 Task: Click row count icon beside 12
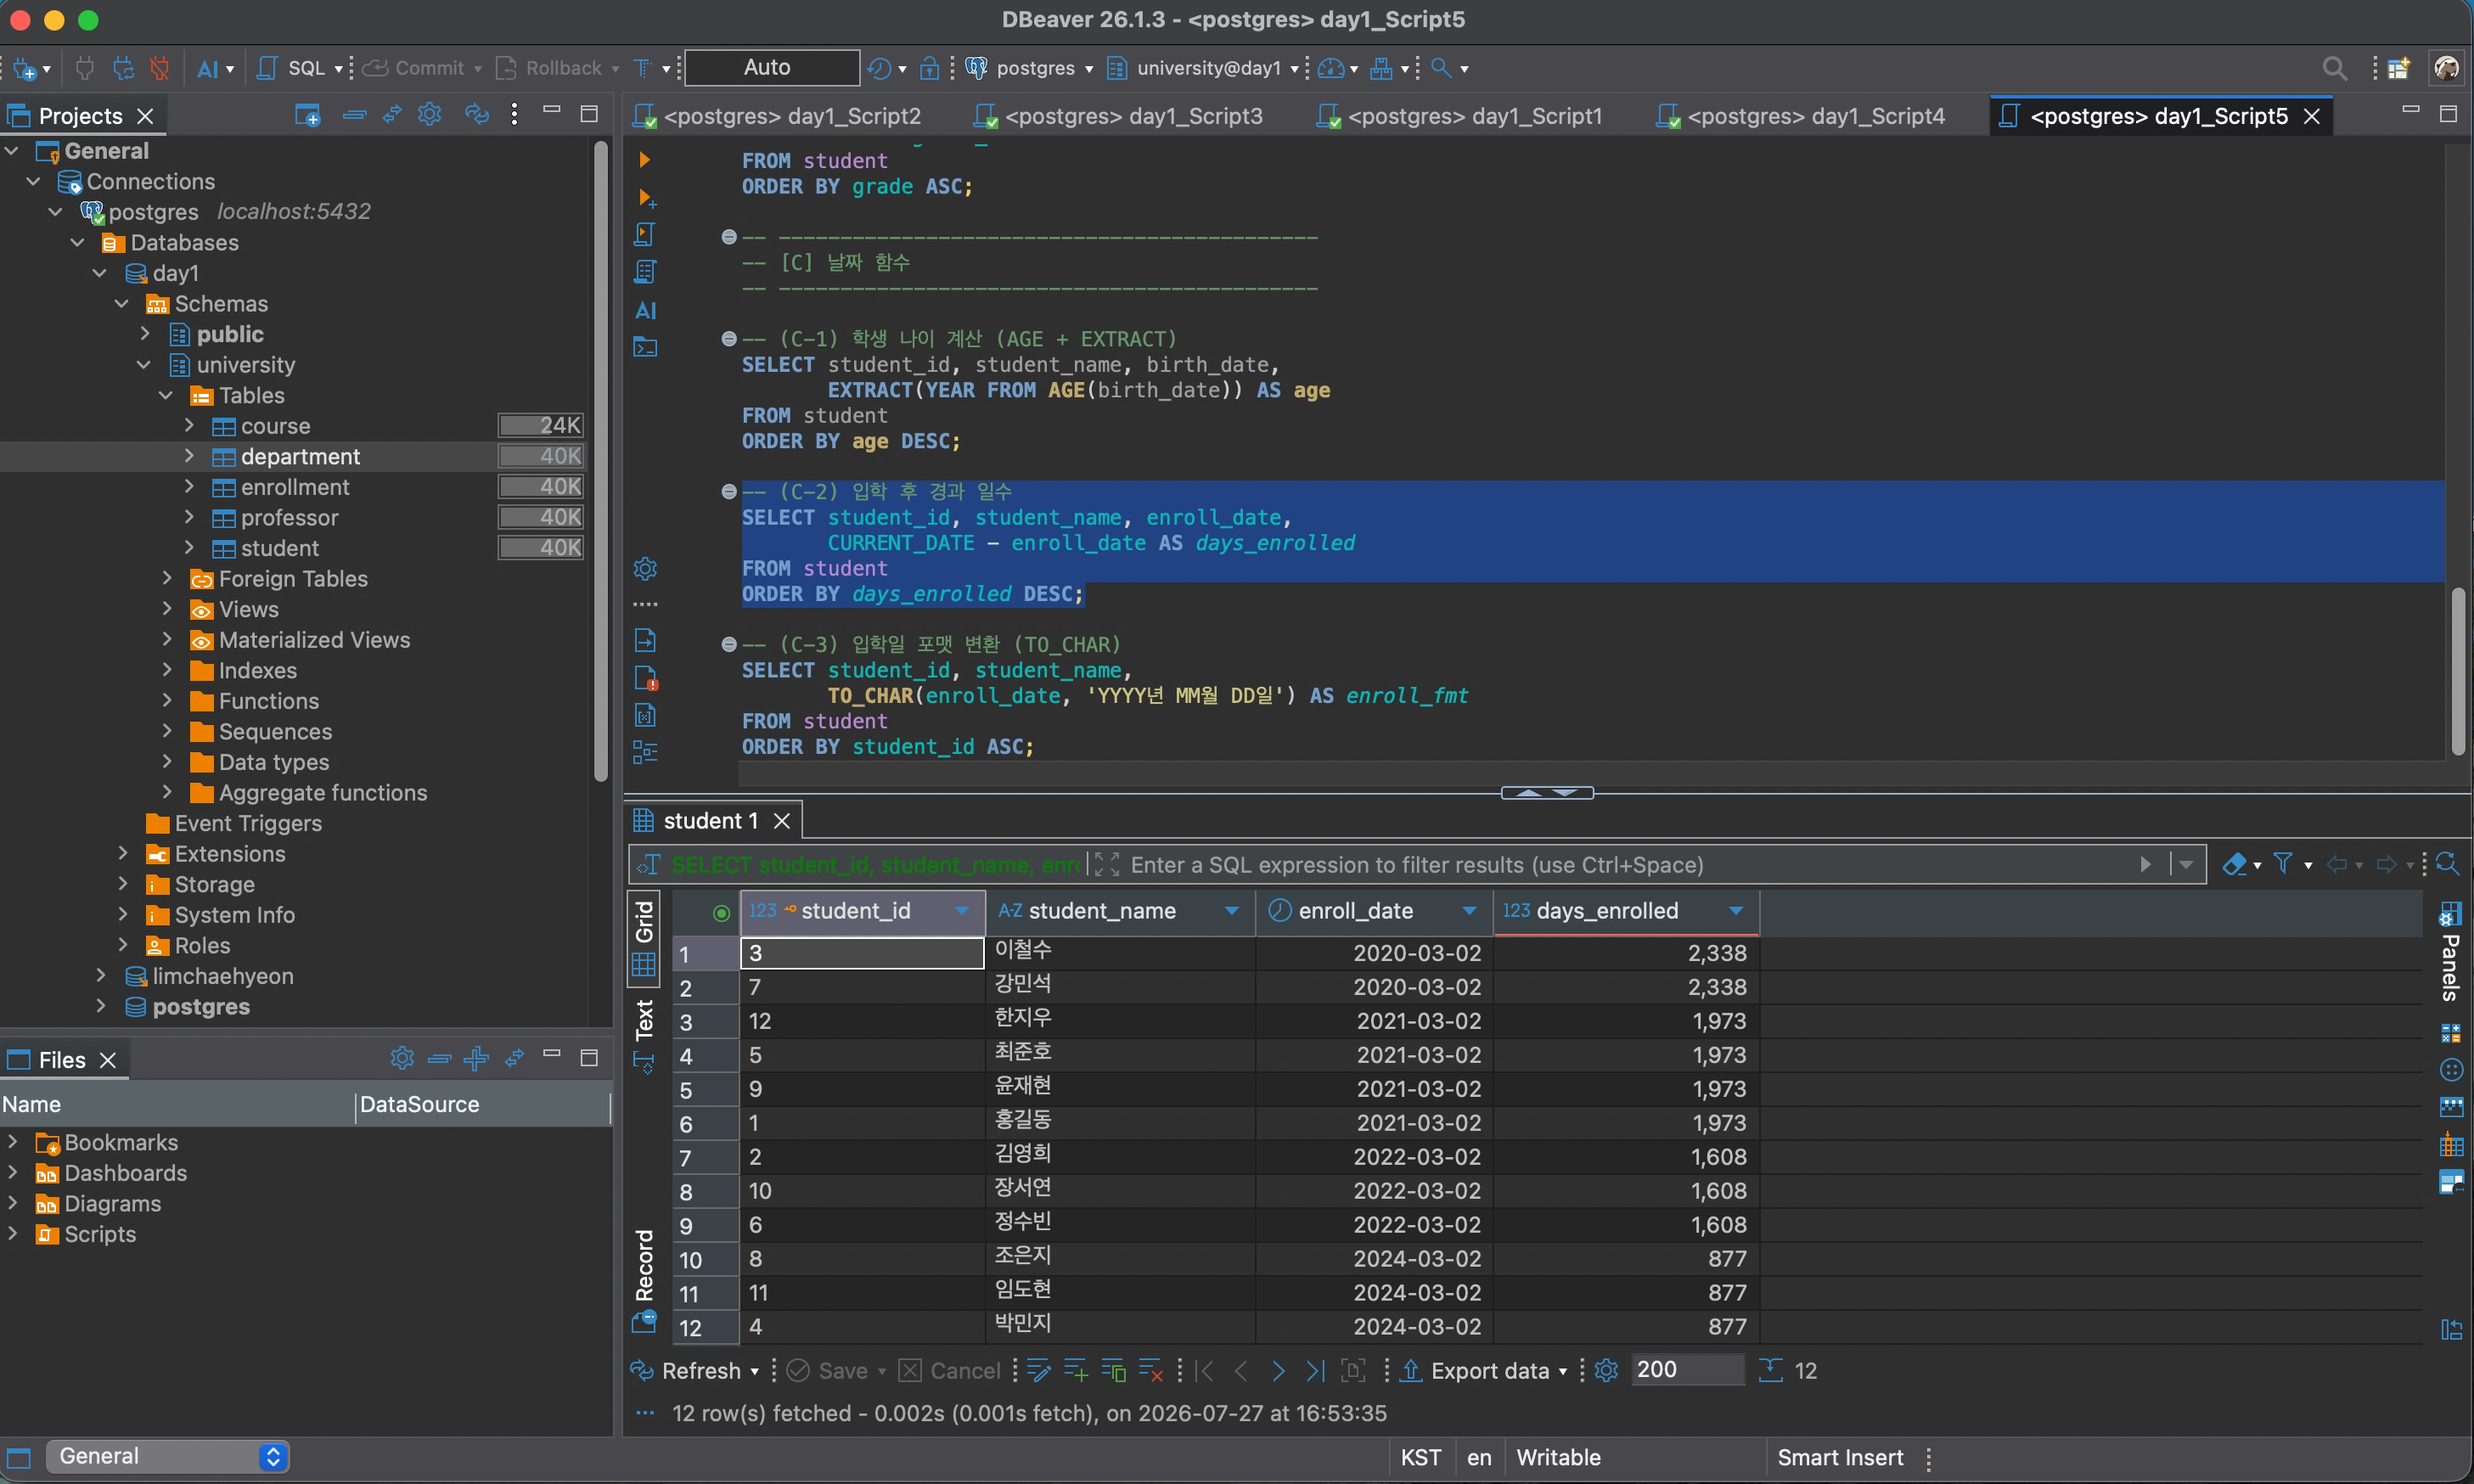(x=1770, y=1370)
